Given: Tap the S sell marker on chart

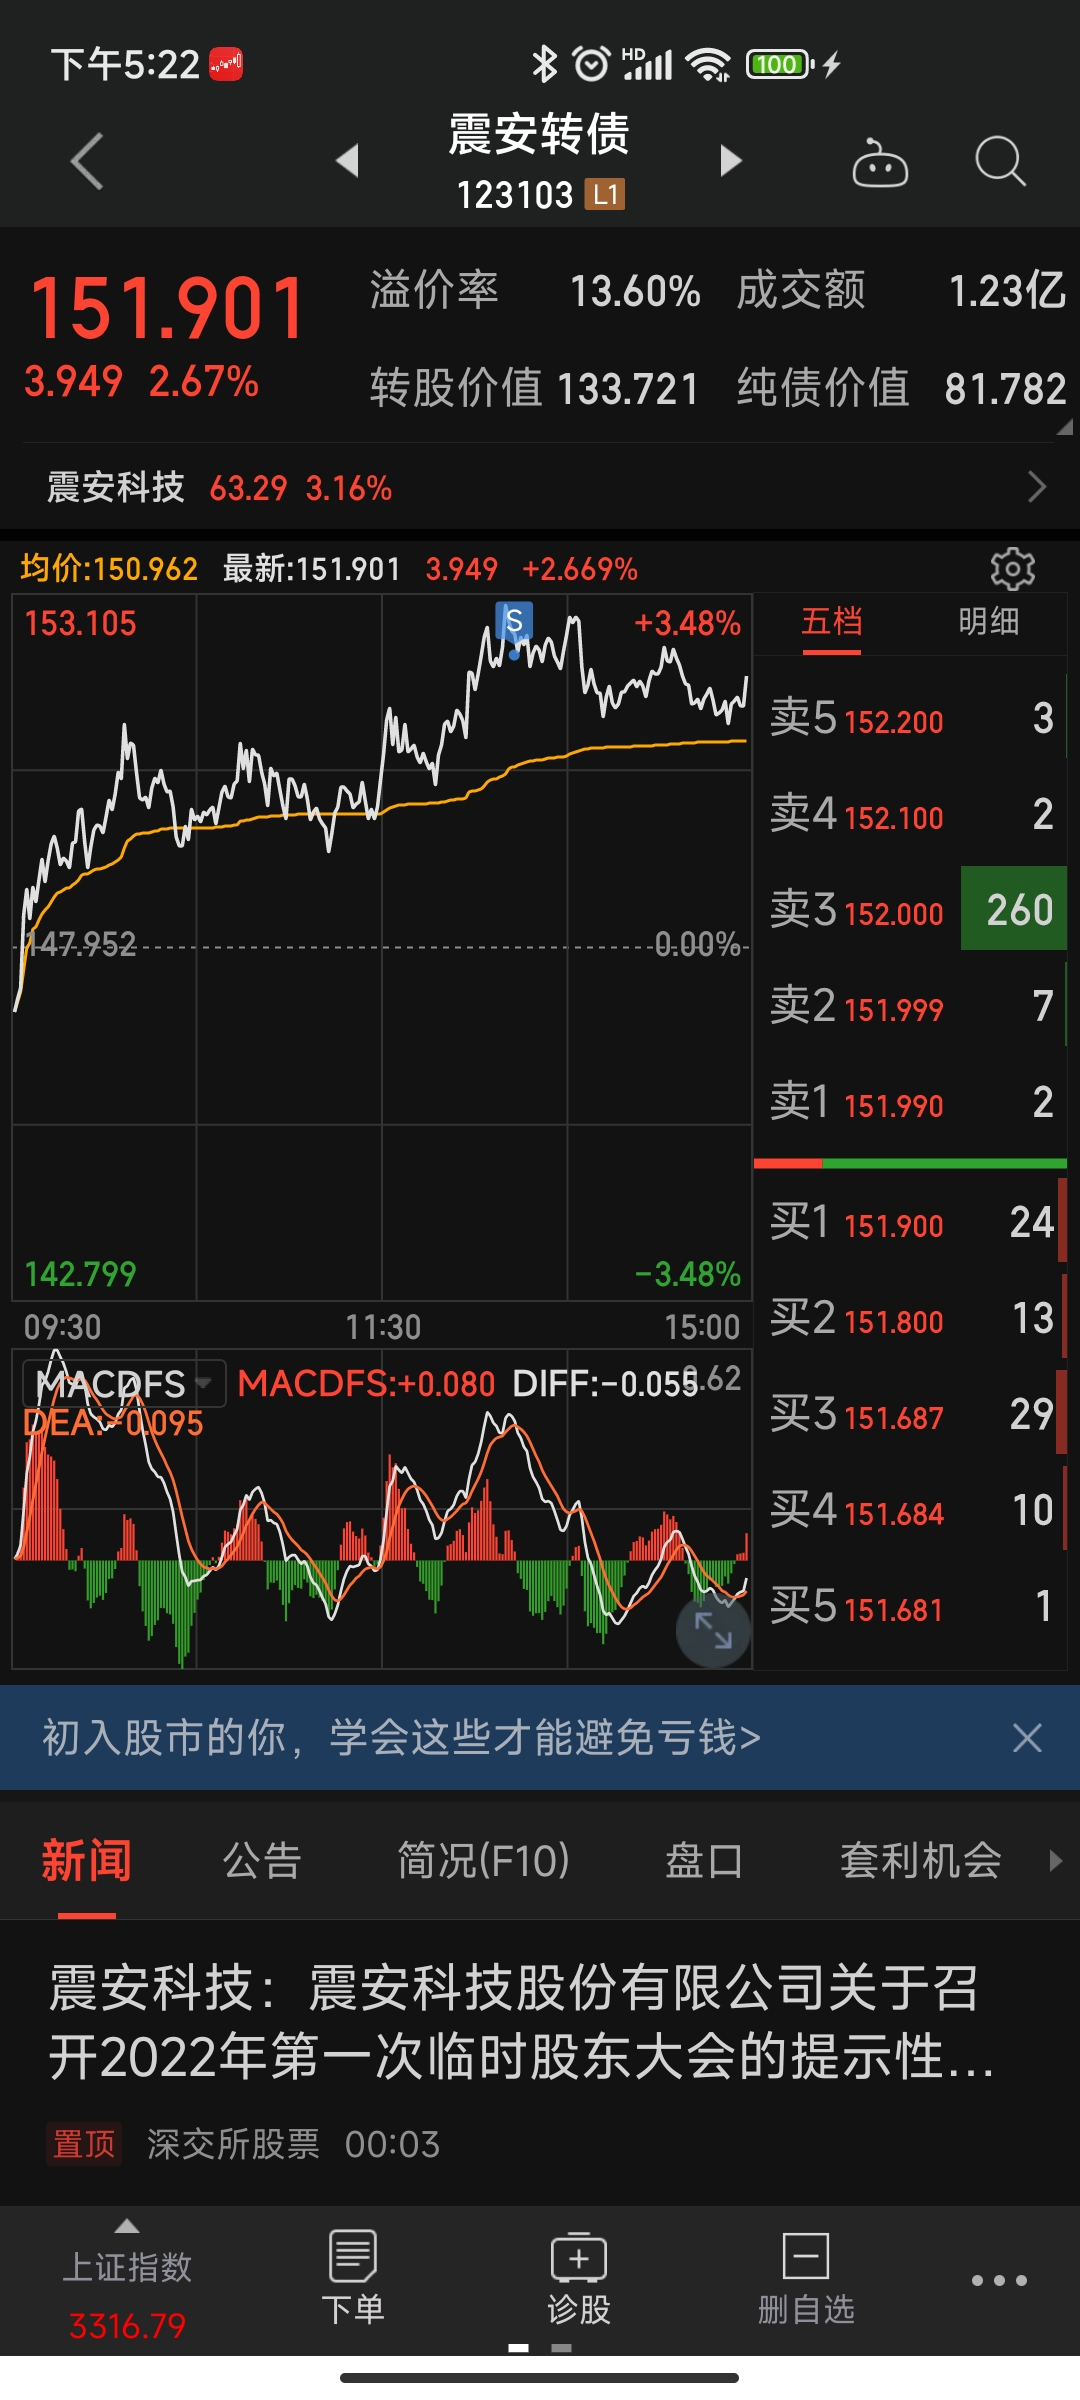Looking at the screenshot, I should click(x=514, y=621).
